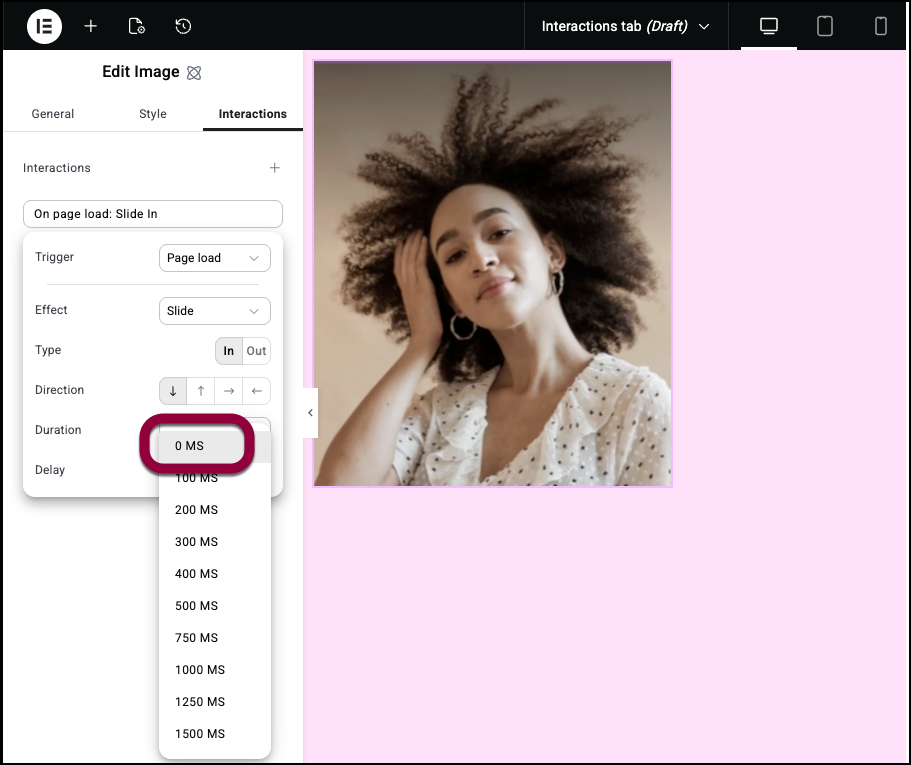Choose the upward arrow direction
The width and height of the screenshot is (911, 765).
pos(201,391)
